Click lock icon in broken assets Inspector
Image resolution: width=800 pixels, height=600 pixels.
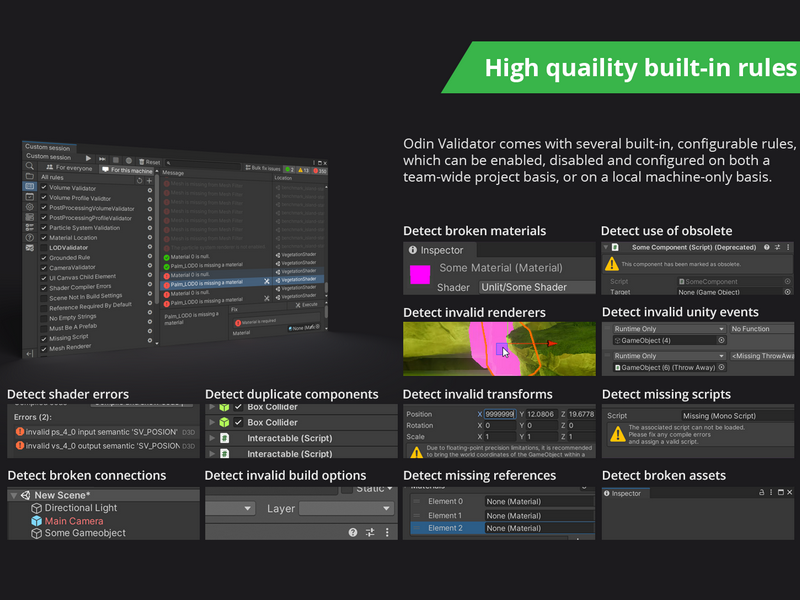(x=762, y=492)
